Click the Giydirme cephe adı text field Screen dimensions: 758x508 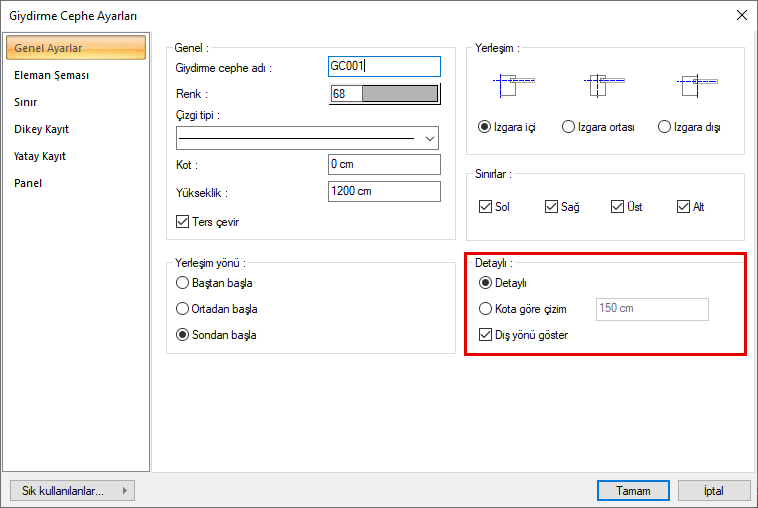[x=384, y=66]
